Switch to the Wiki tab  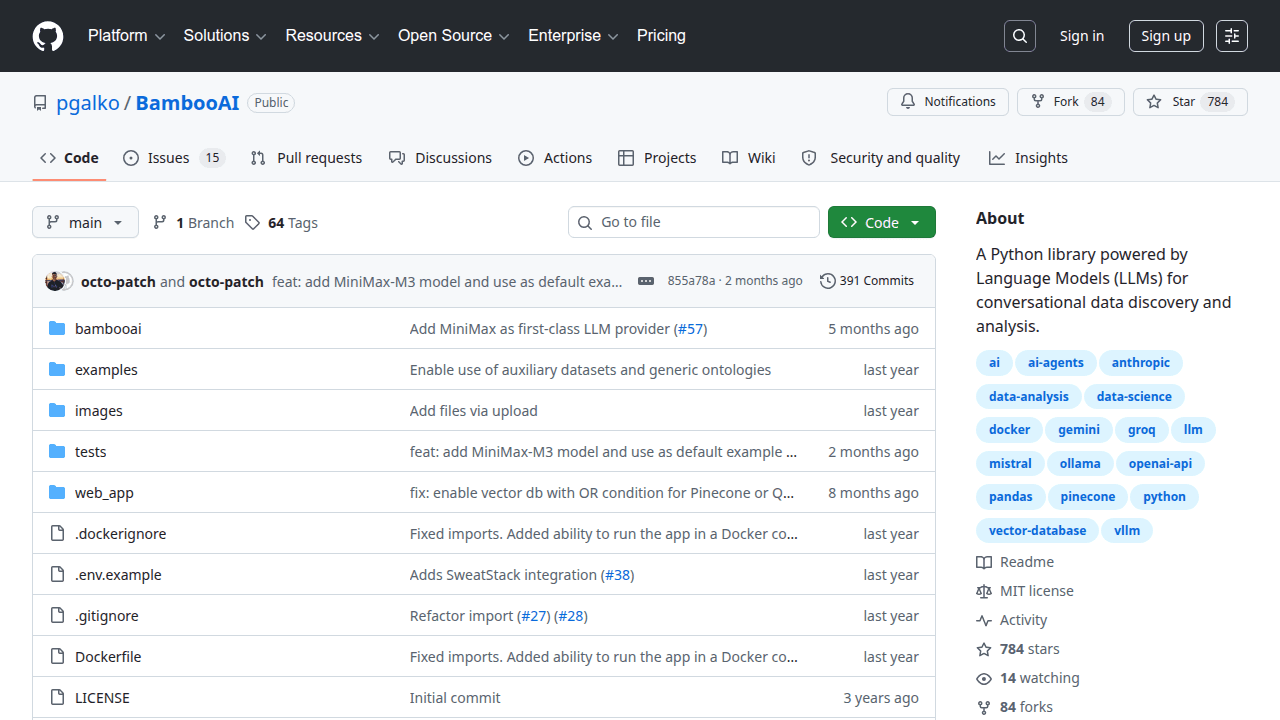pos(749,158)
